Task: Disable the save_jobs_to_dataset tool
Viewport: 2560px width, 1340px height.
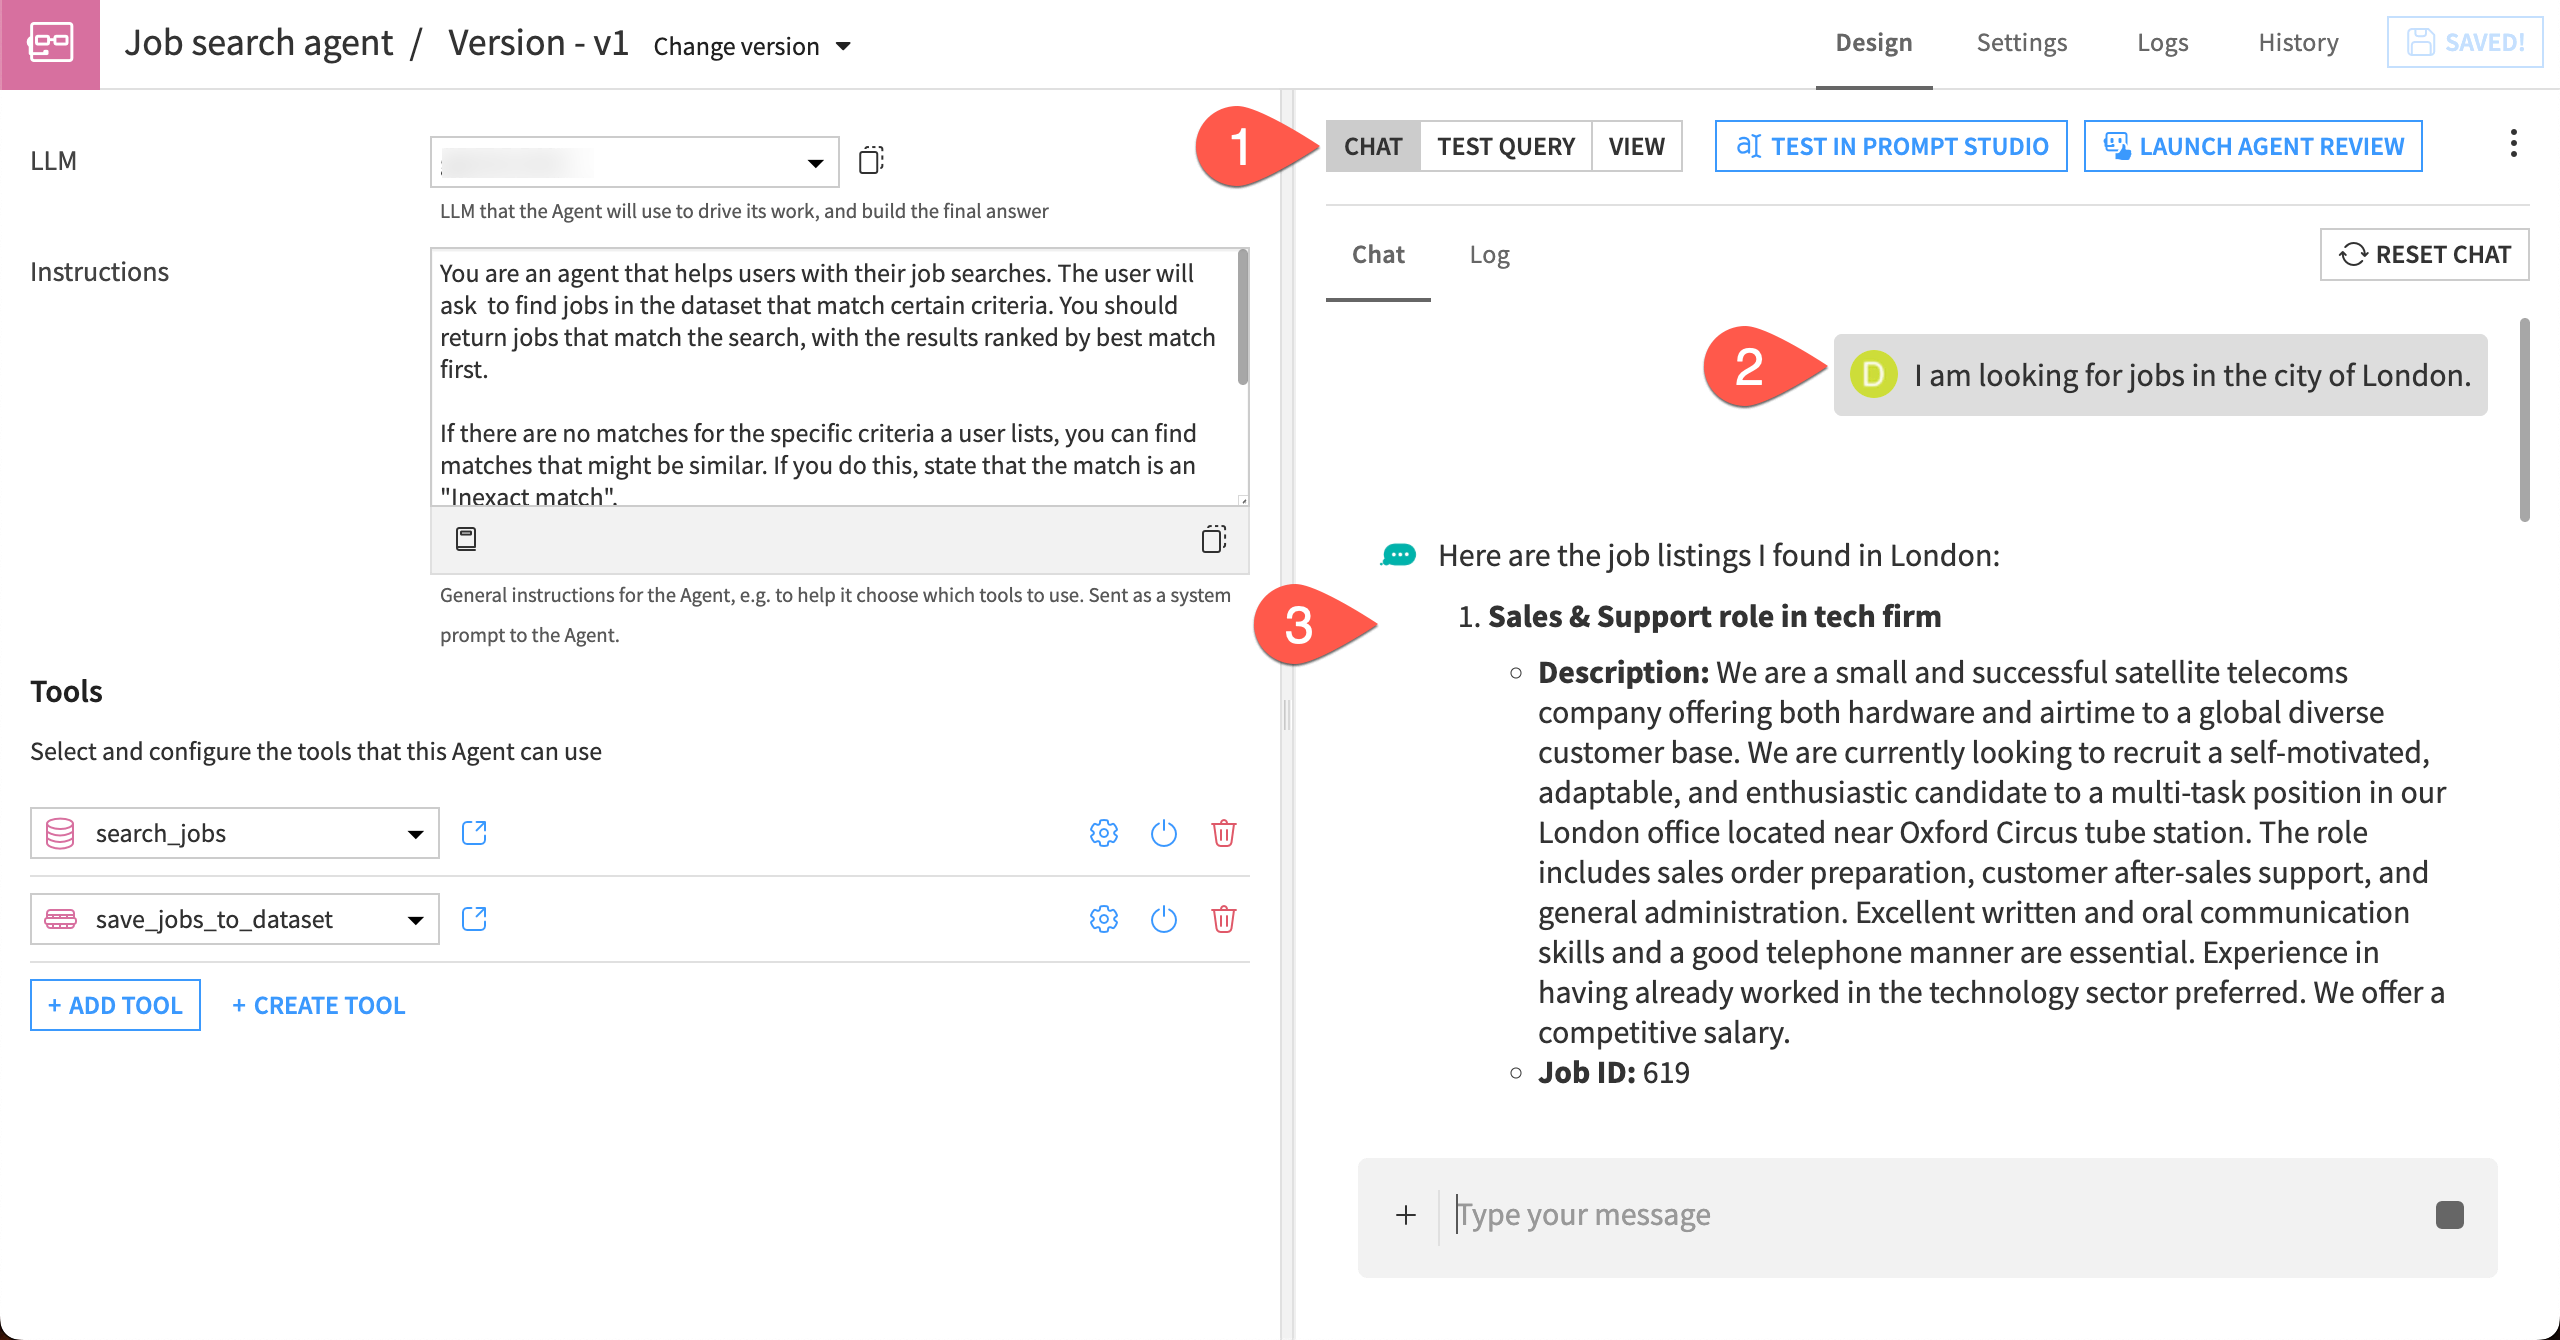Action: point(1163,919)
